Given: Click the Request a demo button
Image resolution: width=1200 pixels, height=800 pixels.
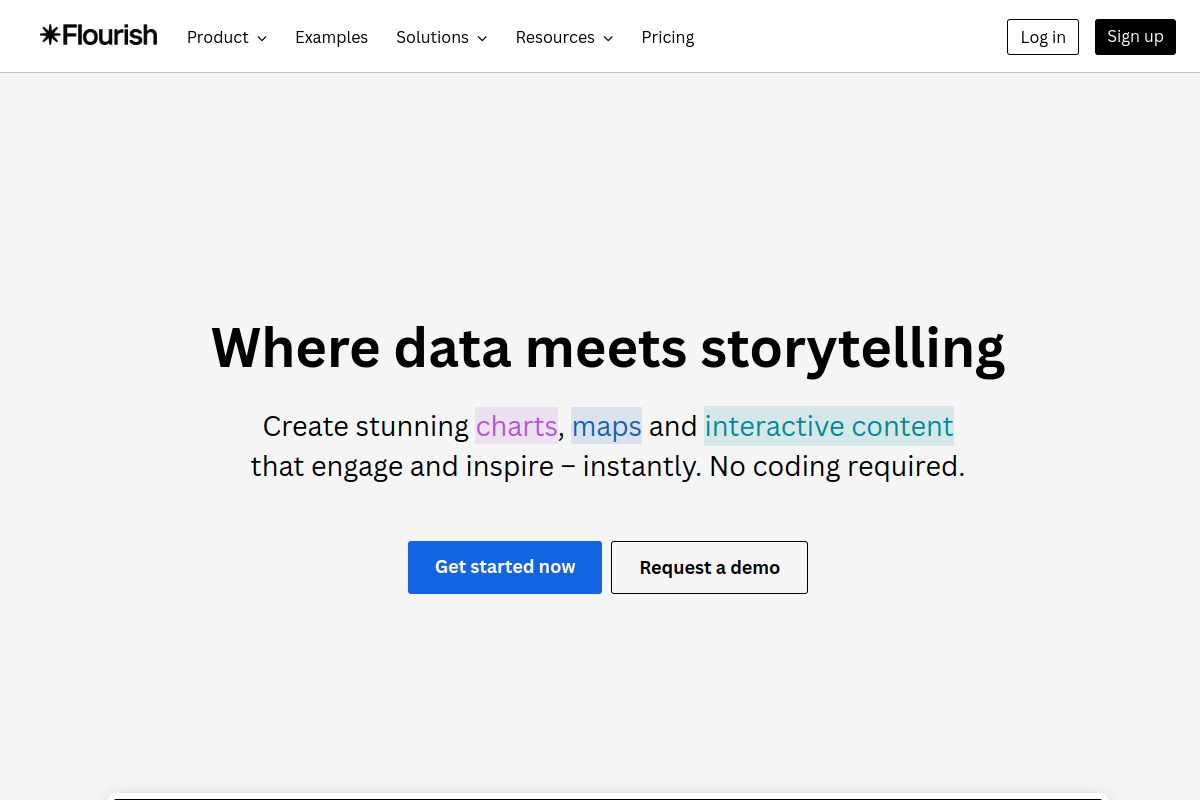Looking at the screenshot, I should (709, 567).
